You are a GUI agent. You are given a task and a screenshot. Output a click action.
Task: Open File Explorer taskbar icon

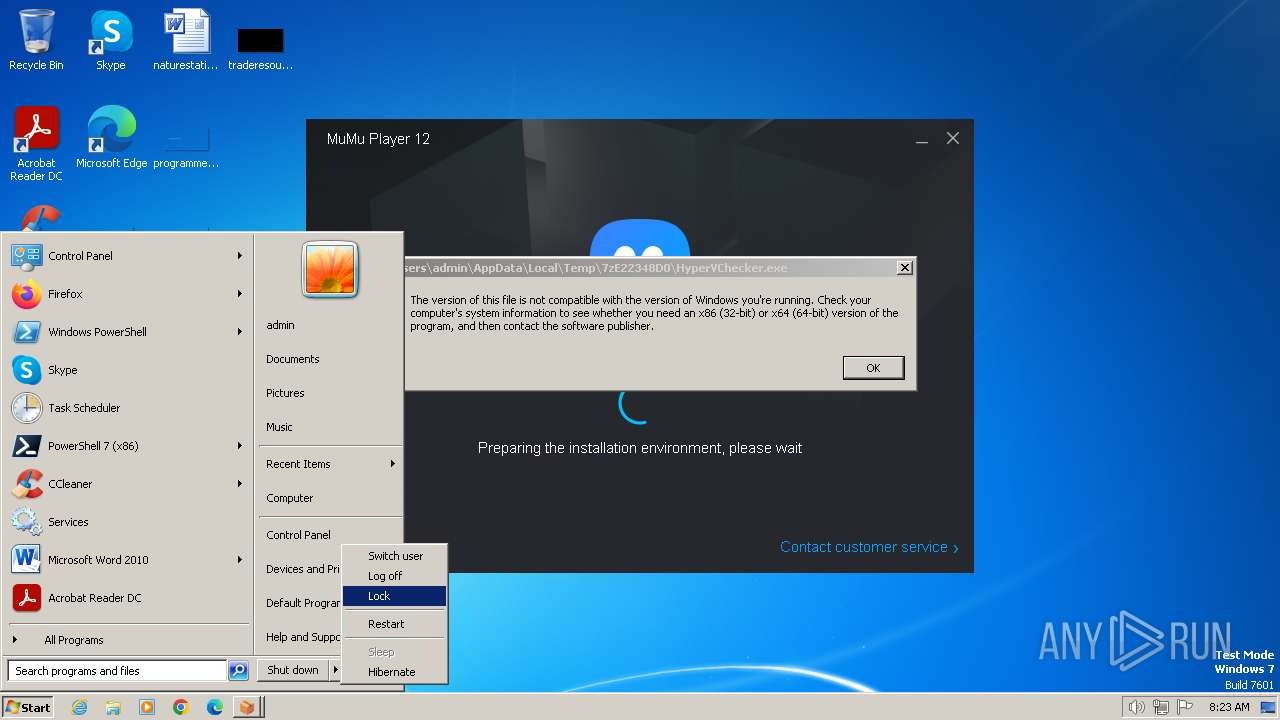click(113, 707)
